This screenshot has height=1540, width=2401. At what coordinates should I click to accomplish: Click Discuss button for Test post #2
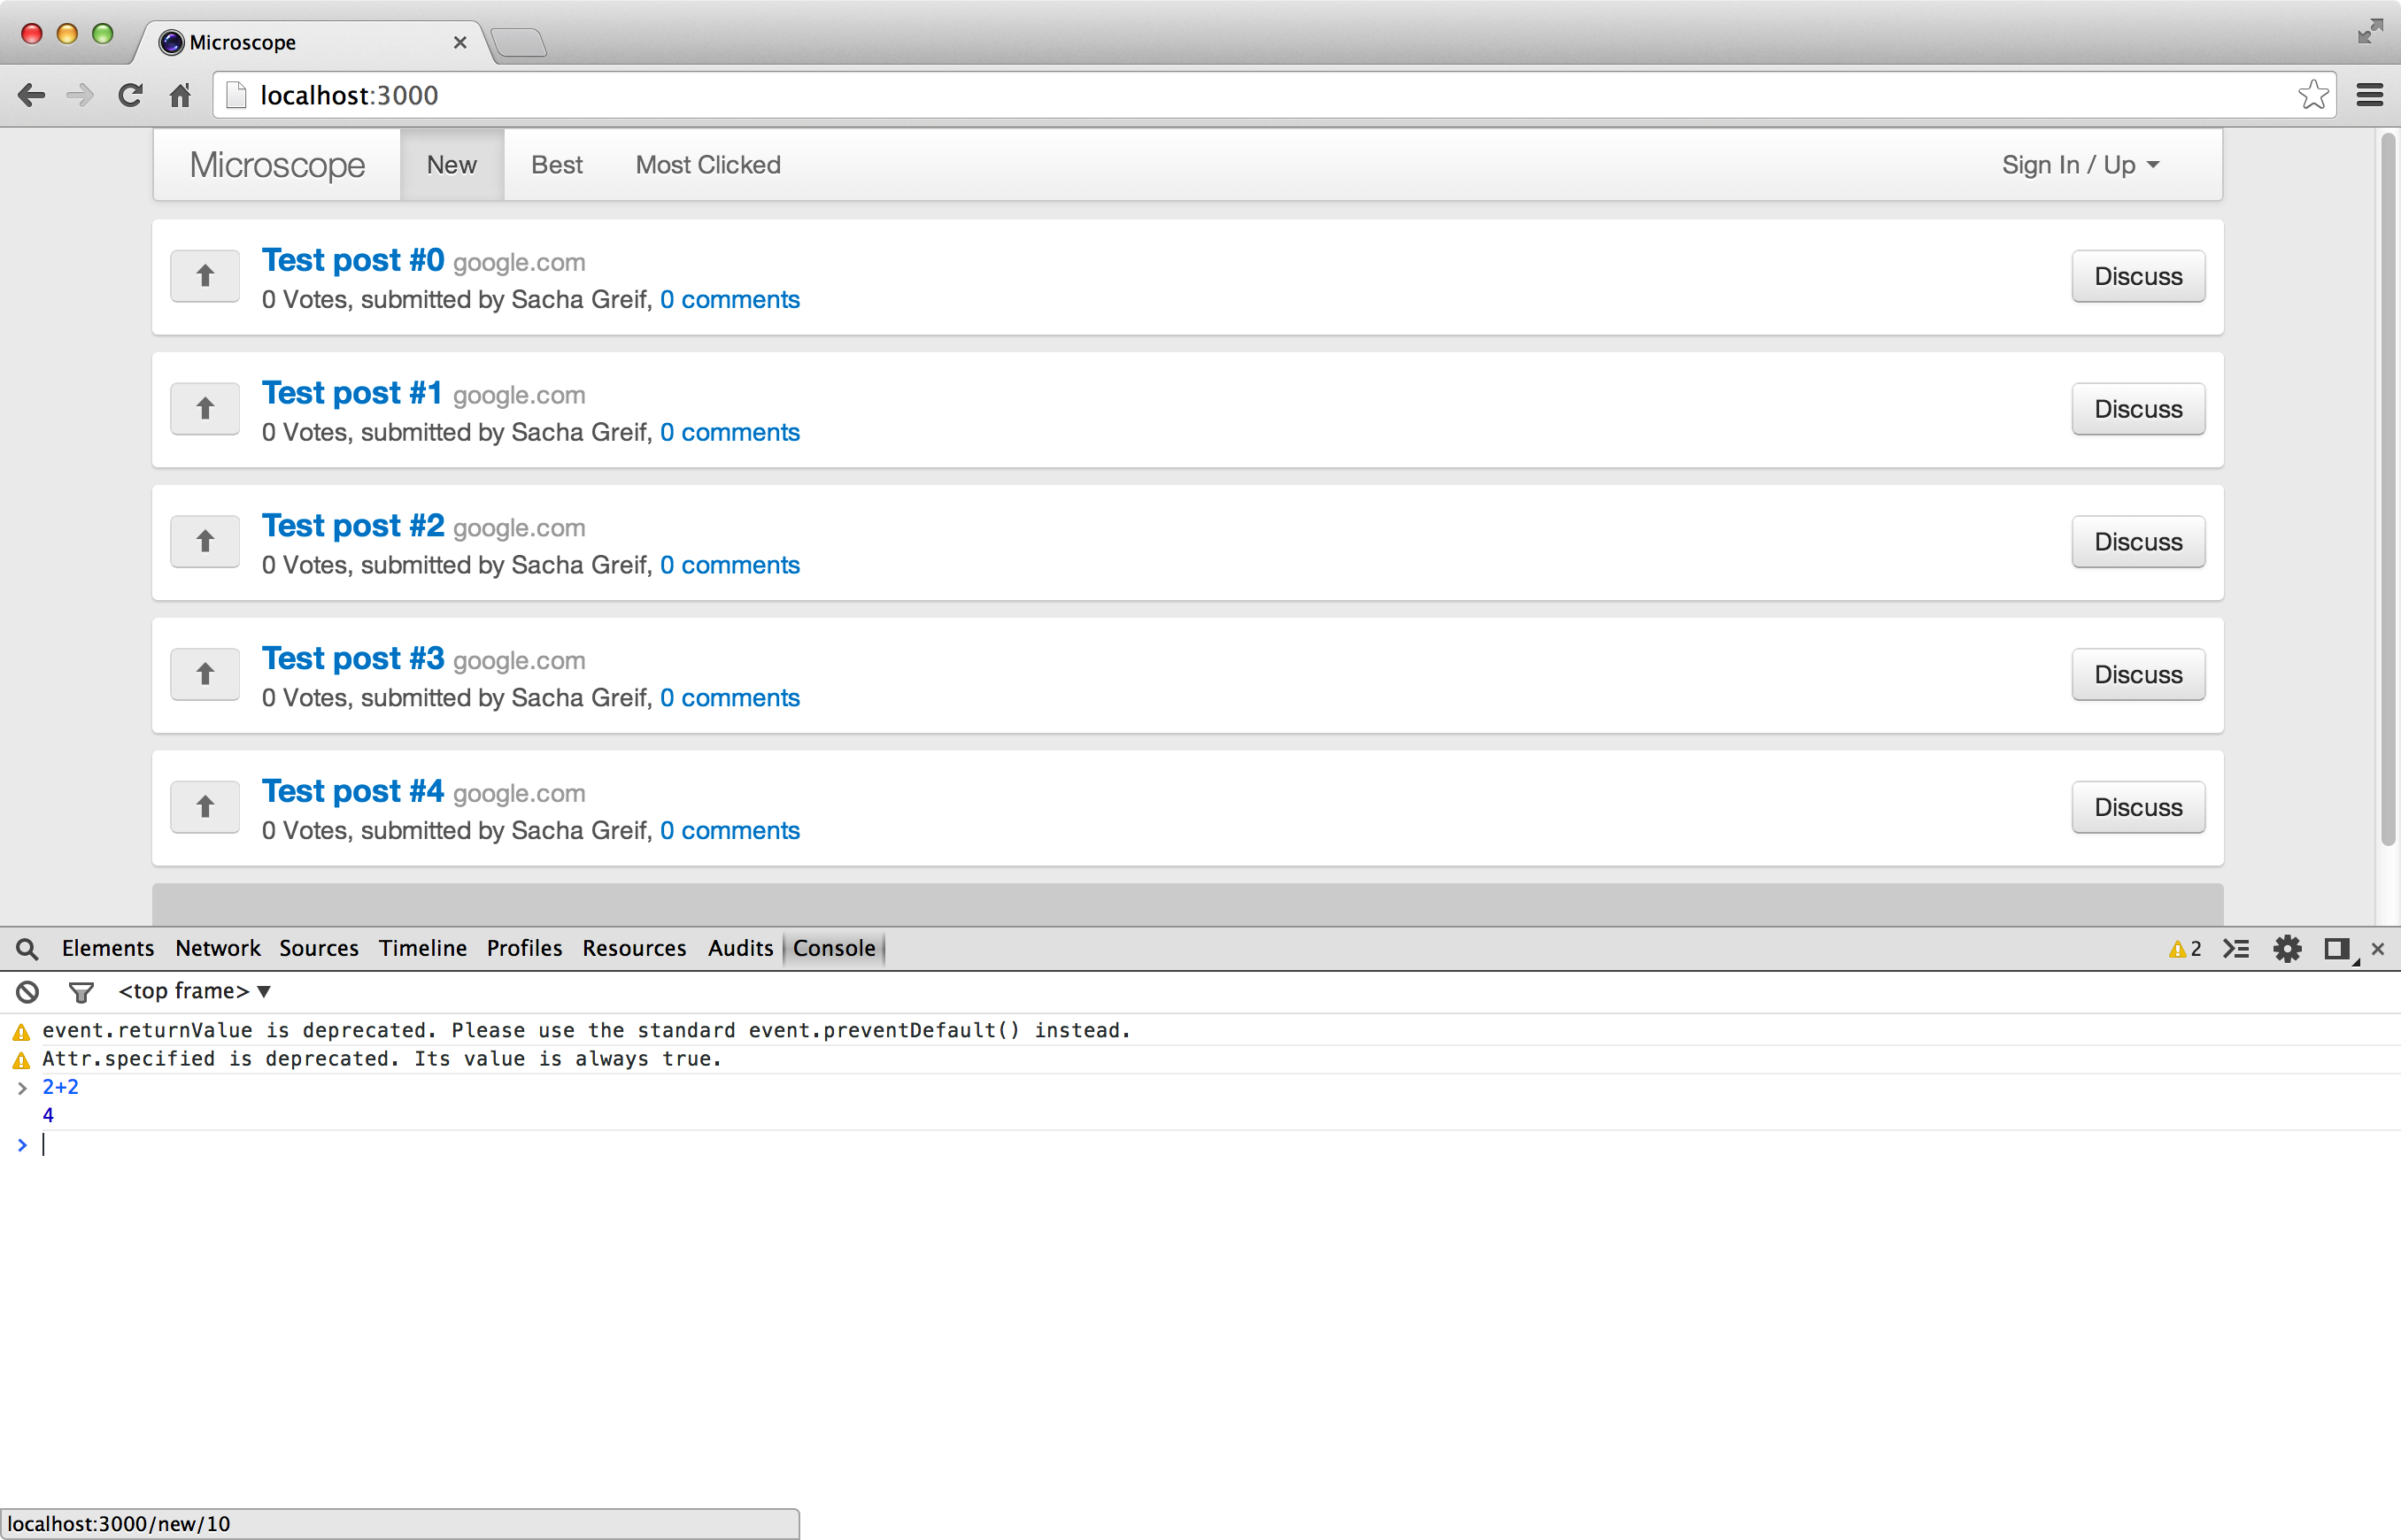click(x=2137, y=542)
